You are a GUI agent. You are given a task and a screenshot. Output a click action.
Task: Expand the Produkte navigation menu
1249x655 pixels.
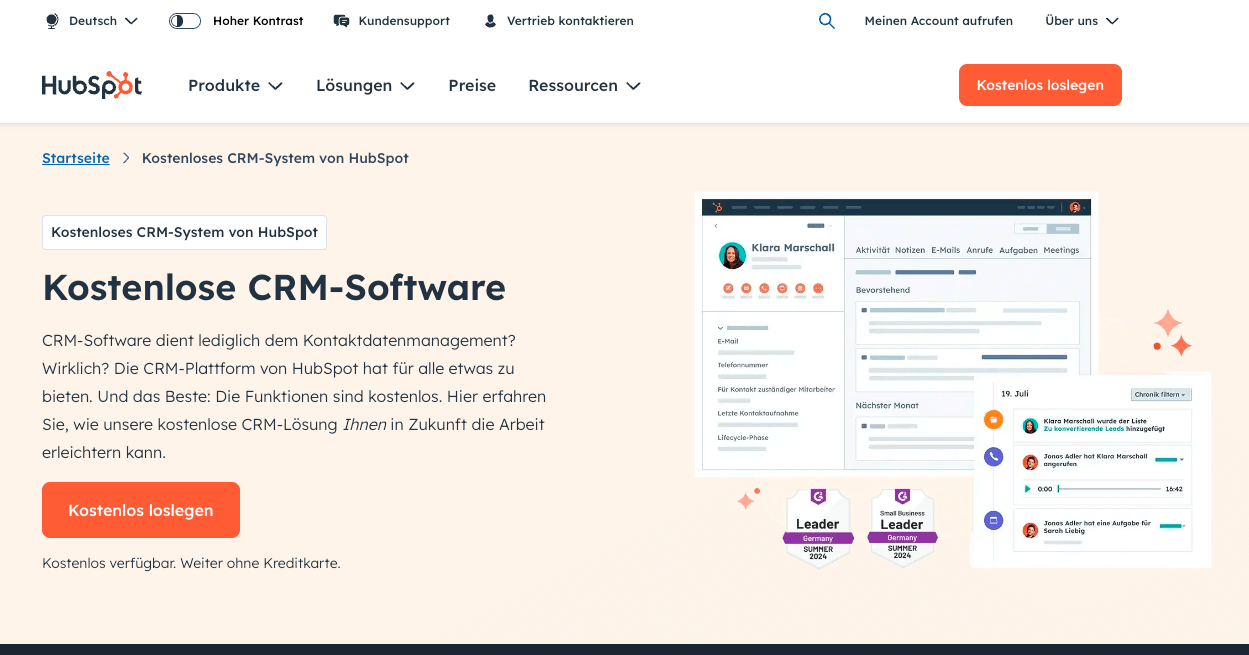235,85
